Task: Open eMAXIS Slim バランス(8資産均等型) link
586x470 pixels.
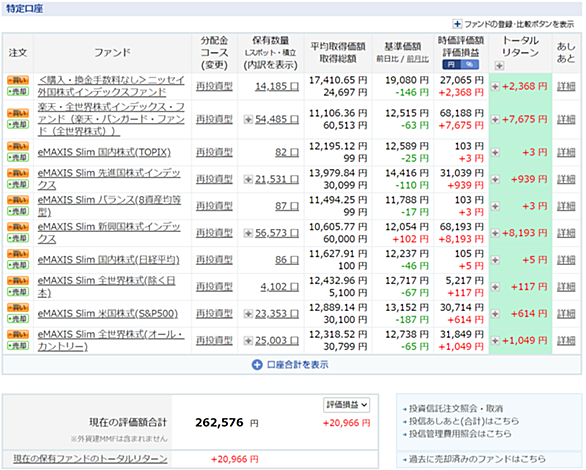Action: (109, 206)
